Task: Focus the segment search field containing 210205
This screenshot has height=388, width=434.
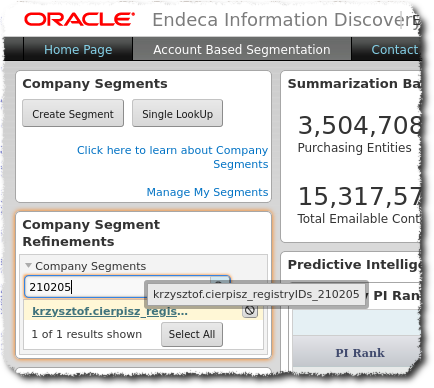Action: pyautogui.click(x=117, y=287)
